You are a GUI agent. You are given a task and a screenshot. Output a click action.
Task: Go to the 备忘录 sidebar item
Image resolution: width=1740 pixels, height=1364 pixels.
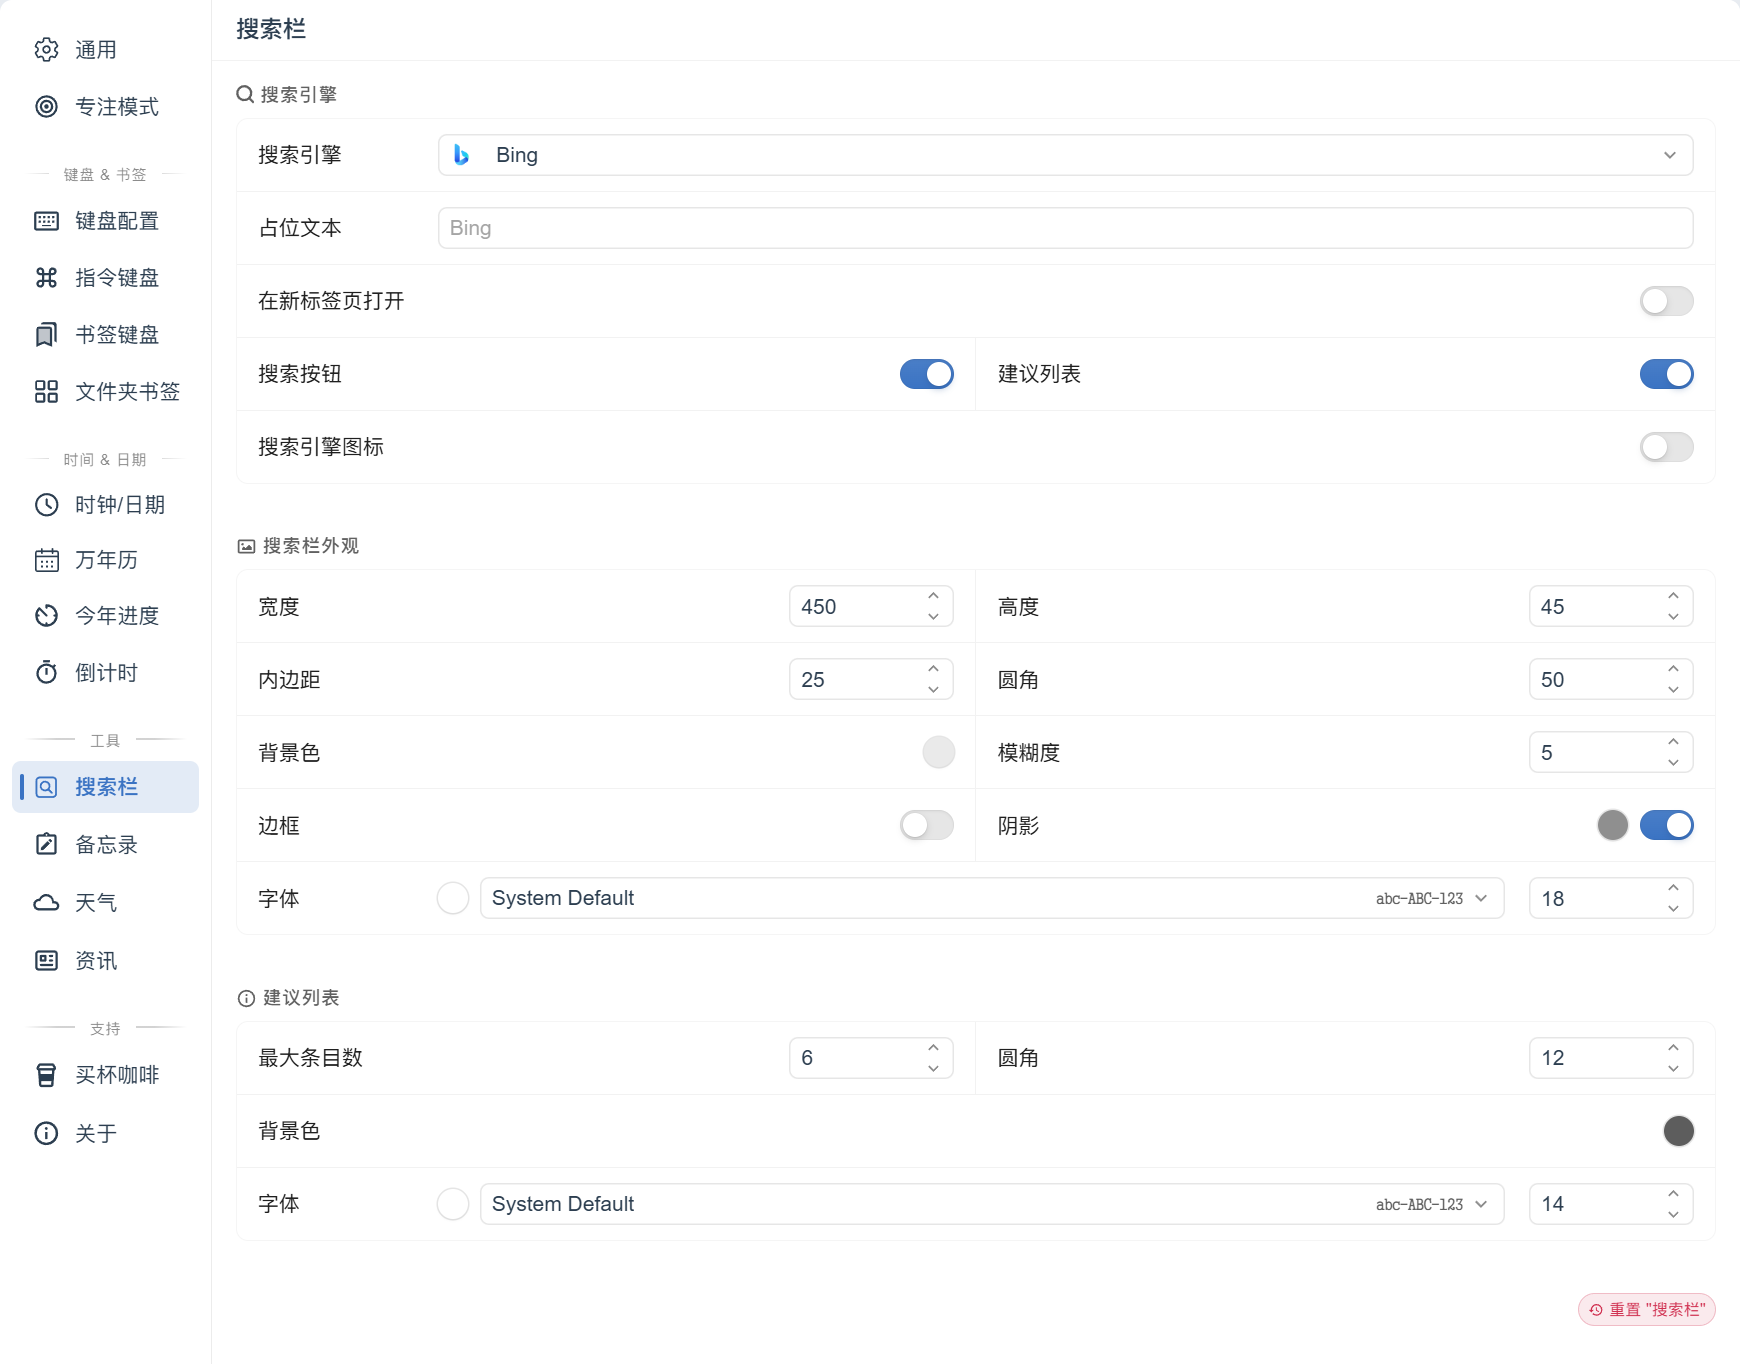(x=105, y=845)
